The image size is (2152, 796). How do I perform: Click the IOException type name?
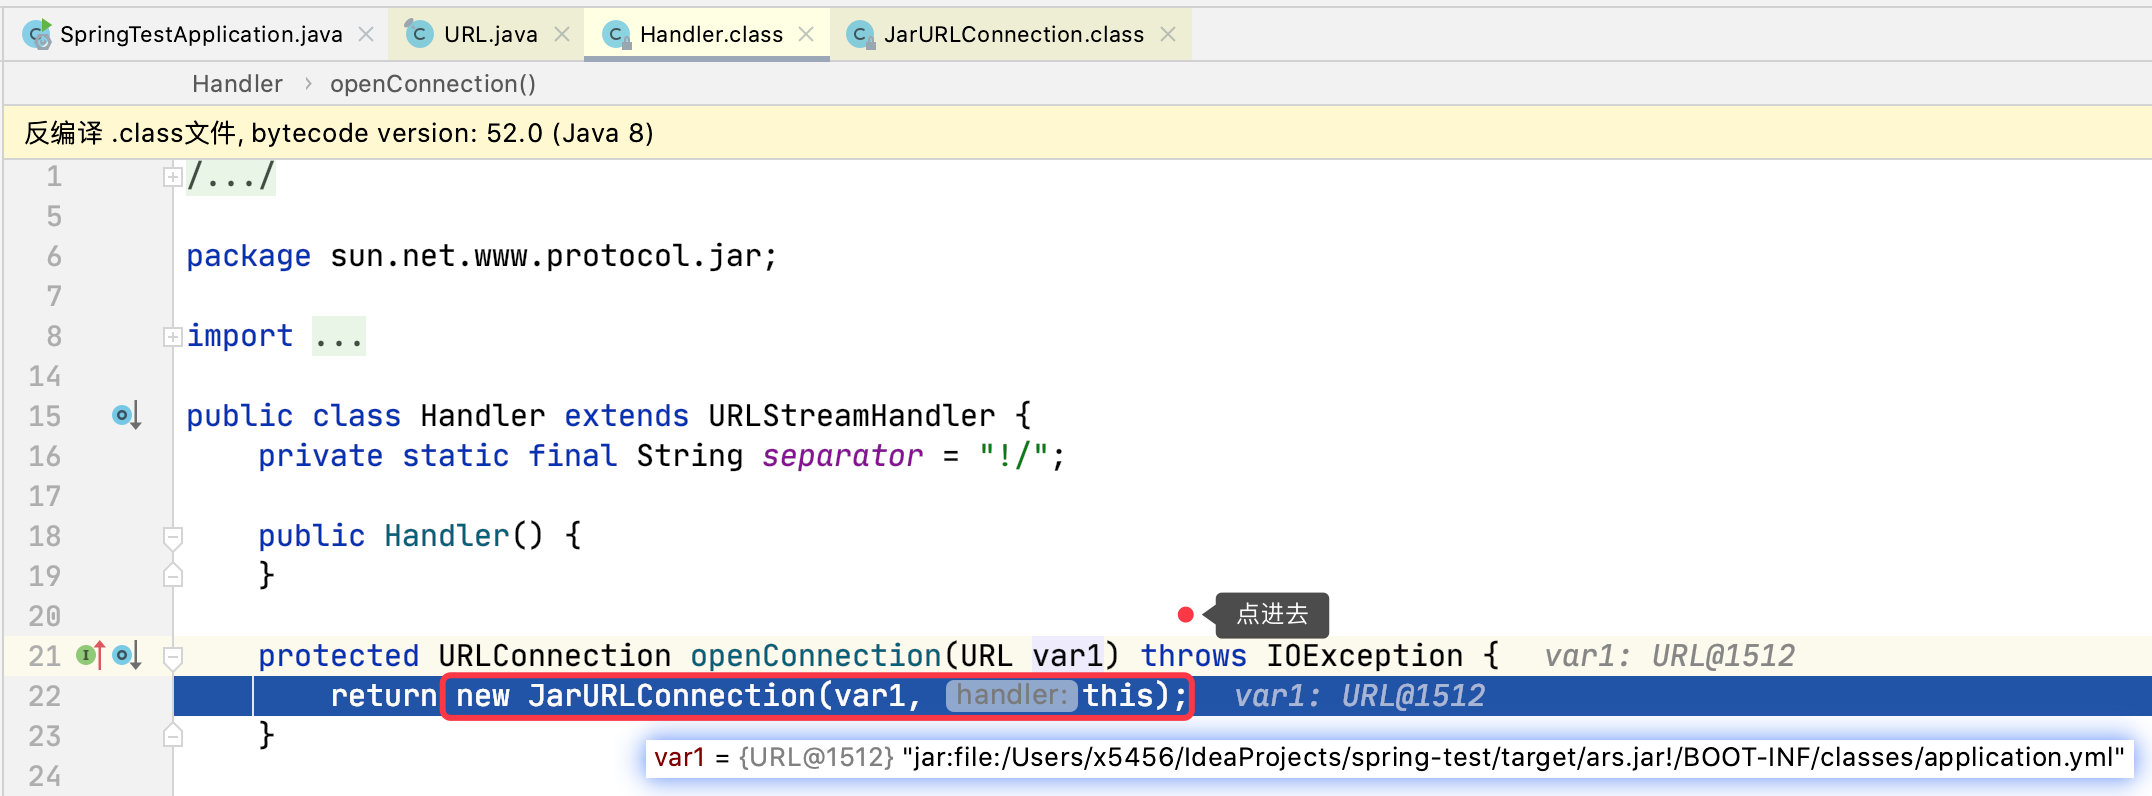pos(1364,656)
